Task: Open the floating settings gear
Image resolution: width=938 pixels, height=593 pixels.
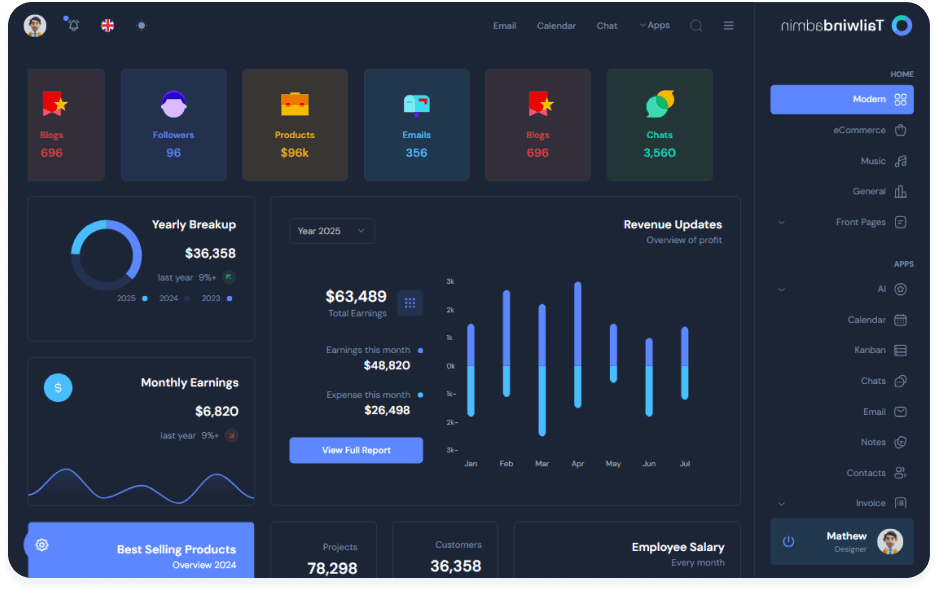Action: coord(42,545)
